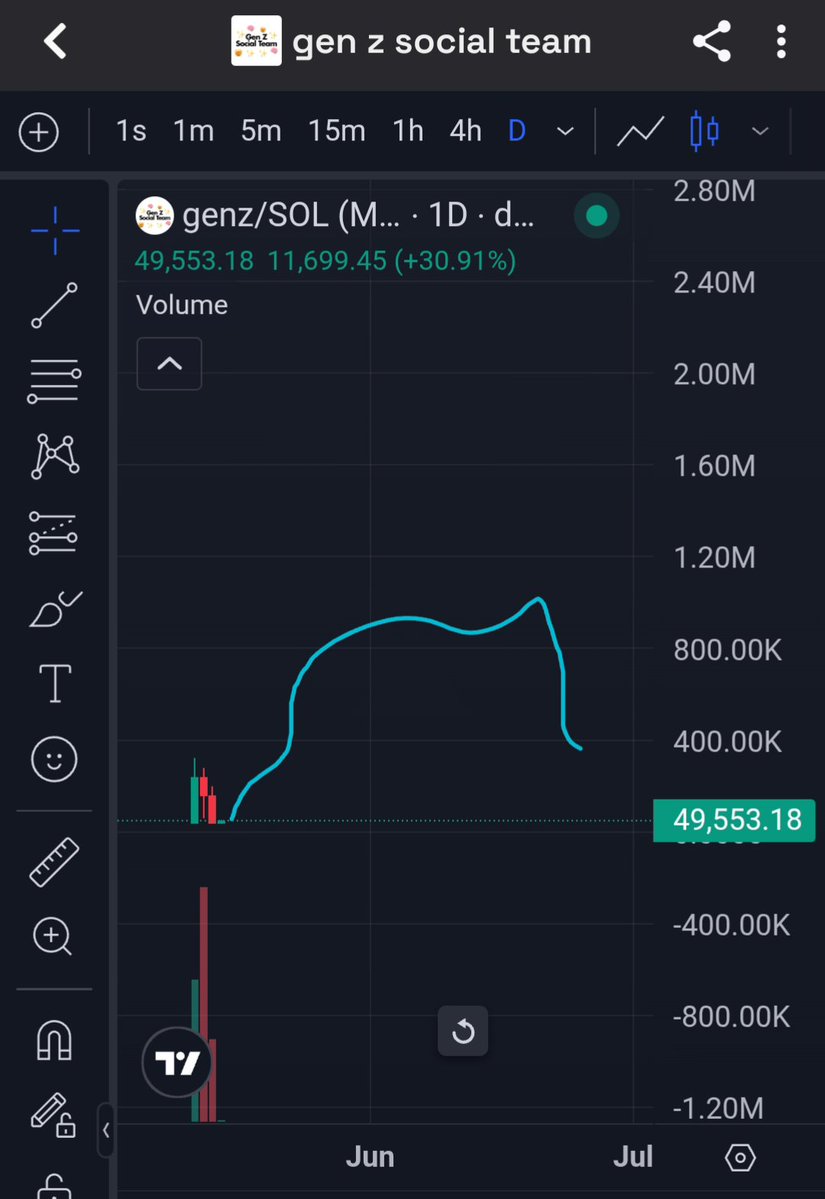Select the ruler measure tool
Viewport: 825px width, 1199px height.
pyautogui.click(x=54, y=862)
